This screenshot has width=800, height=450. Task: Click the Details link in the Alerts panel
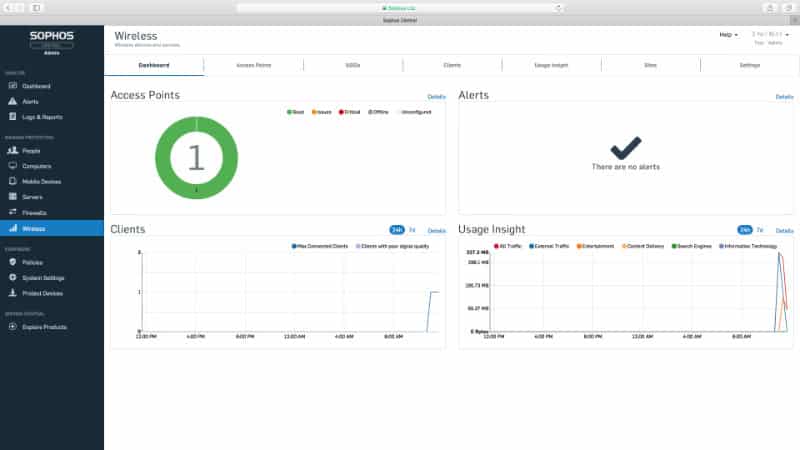click(x=784, y=97)
